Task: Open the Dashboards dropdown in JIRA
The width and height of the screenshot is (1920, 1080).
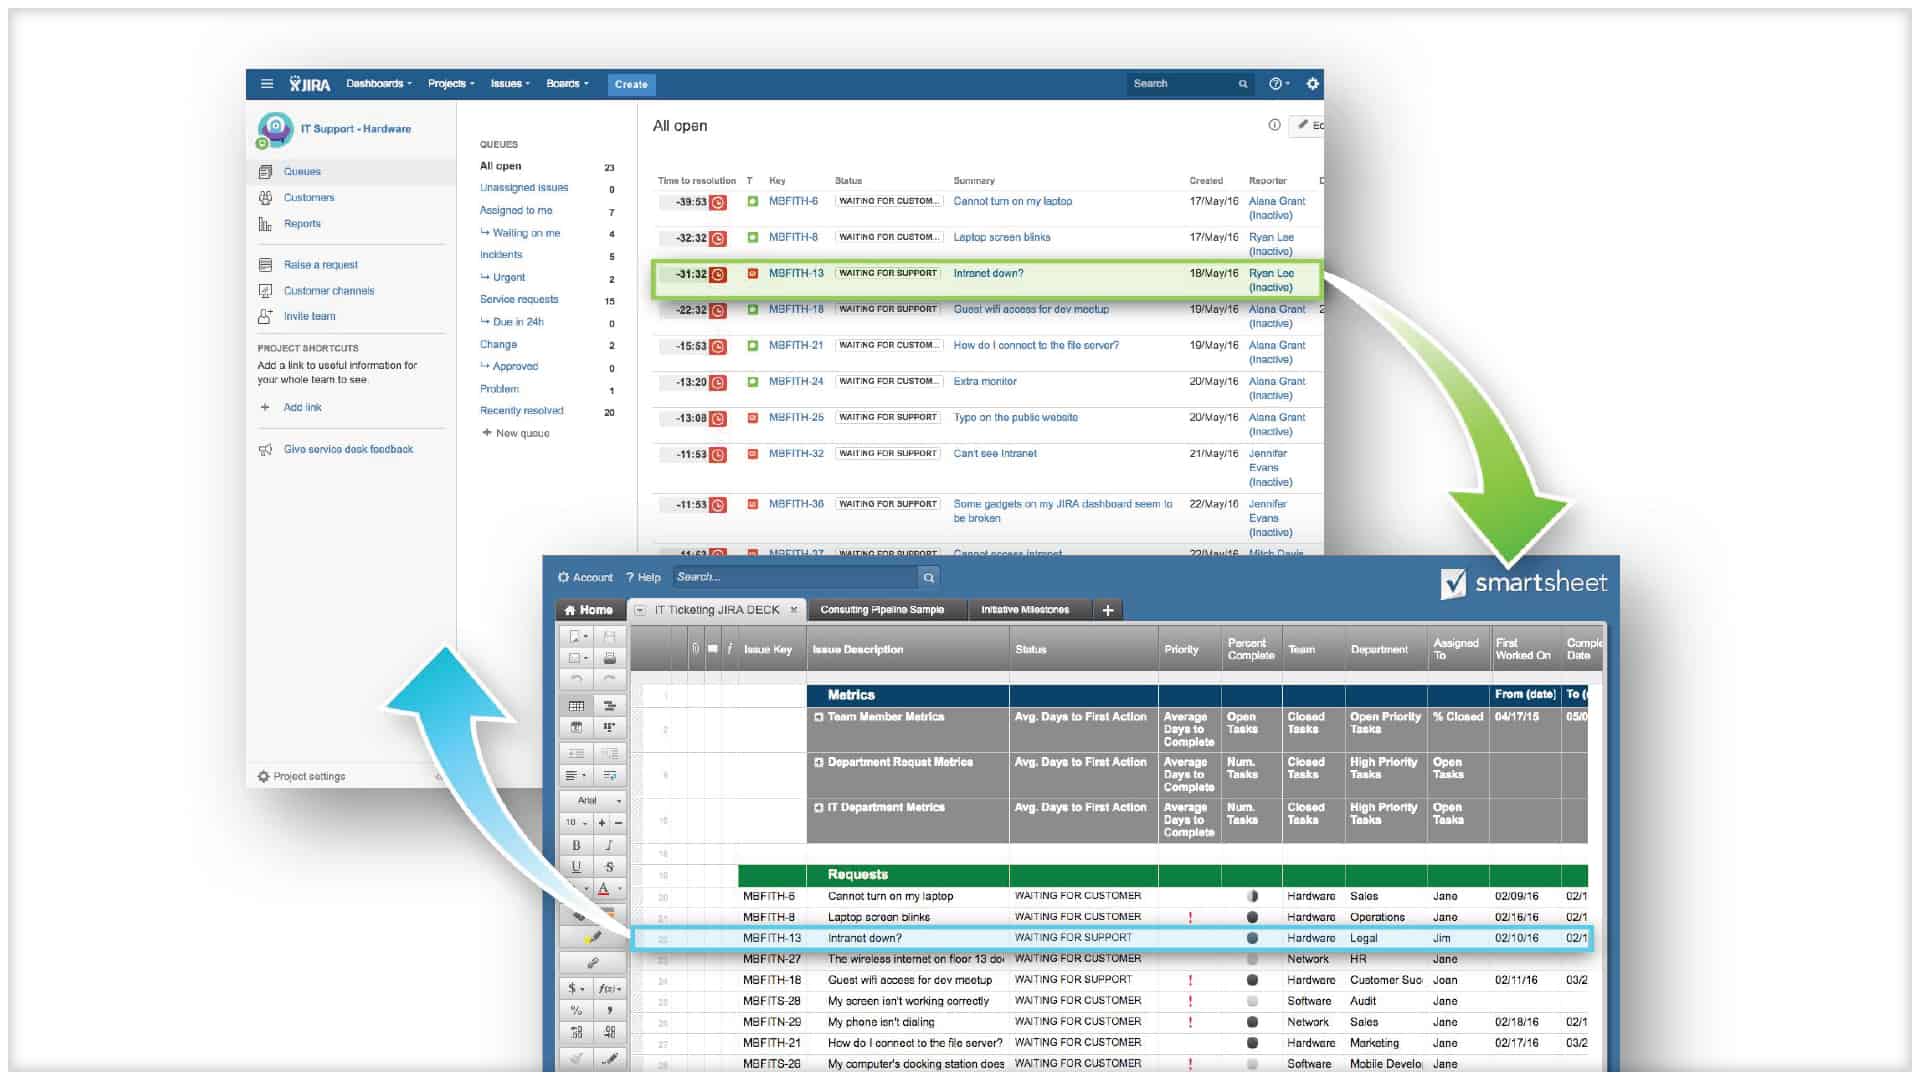Action: [379, 84]
